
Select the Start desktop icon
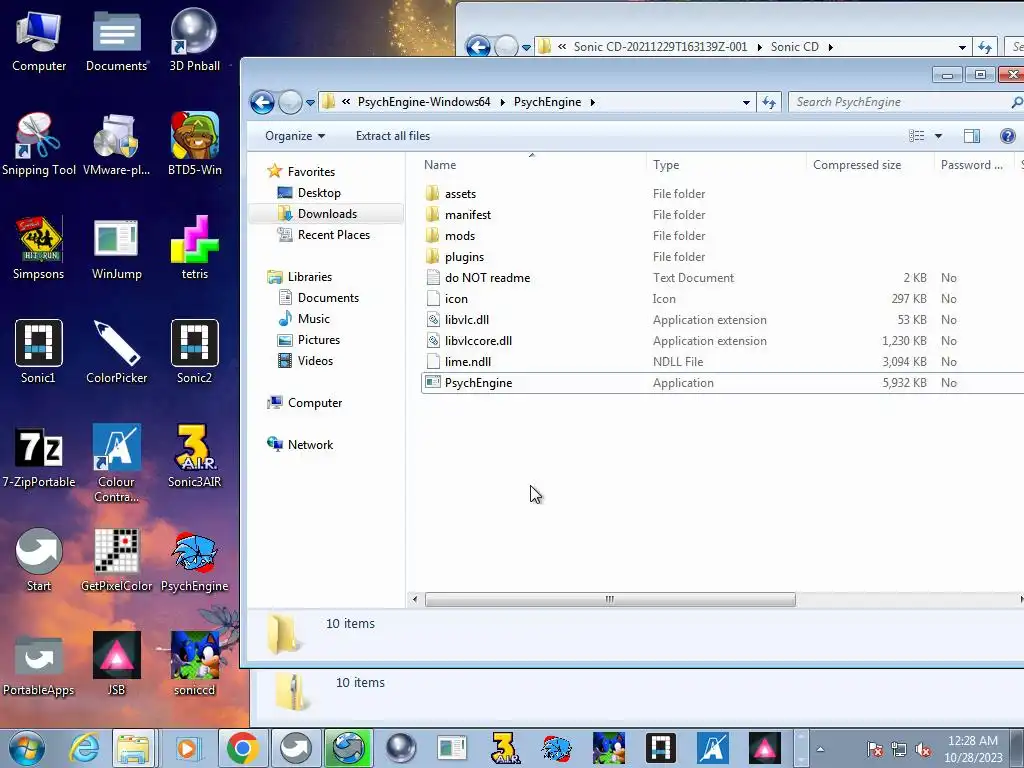(x=39, y=560)
